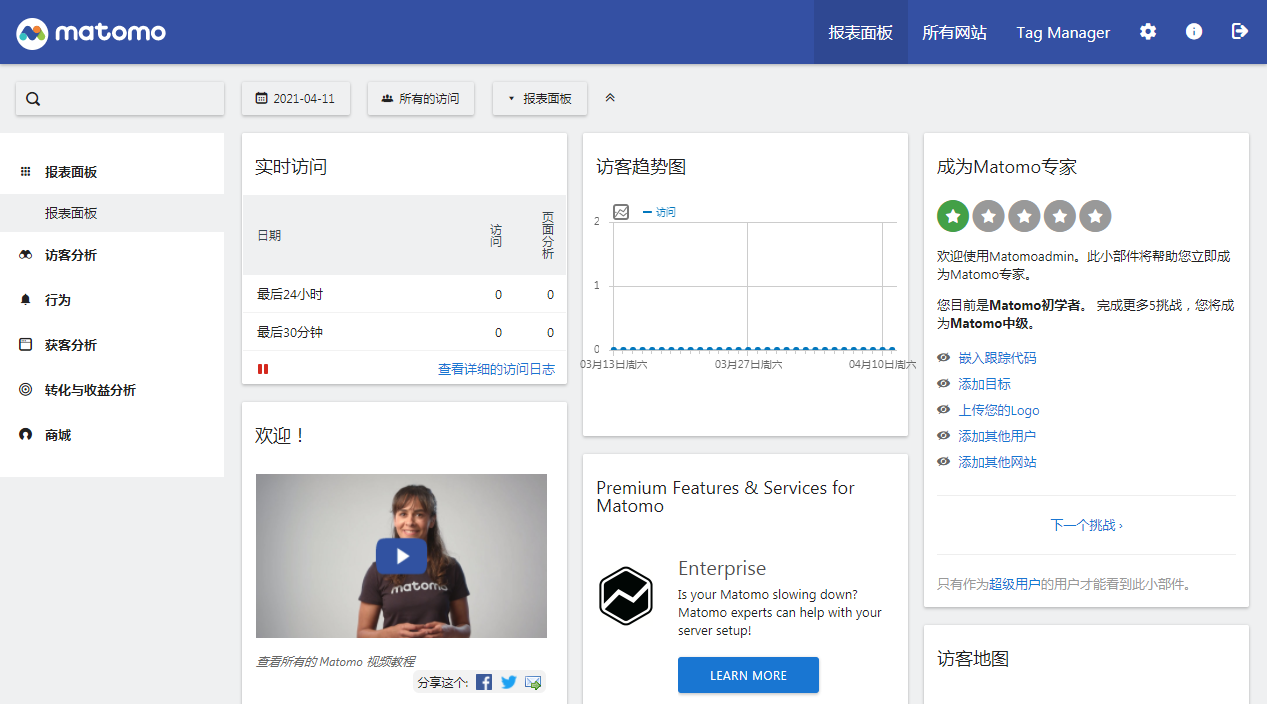Click the Matomo logo
Image resolution: width=1267 pixels, height=704 pixels.
click(91, 33)
